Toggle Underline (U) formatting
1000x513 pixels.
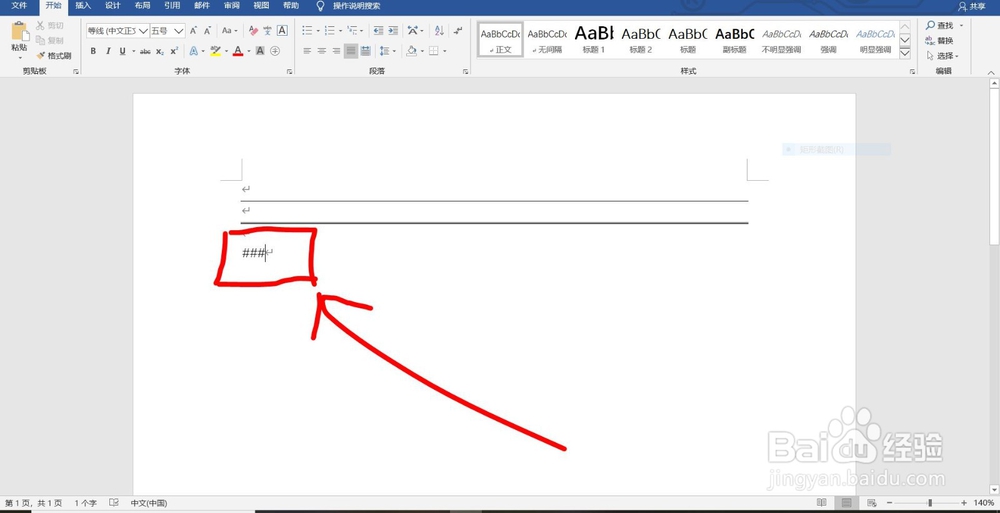pyautogui.click(x=122, y=51)
